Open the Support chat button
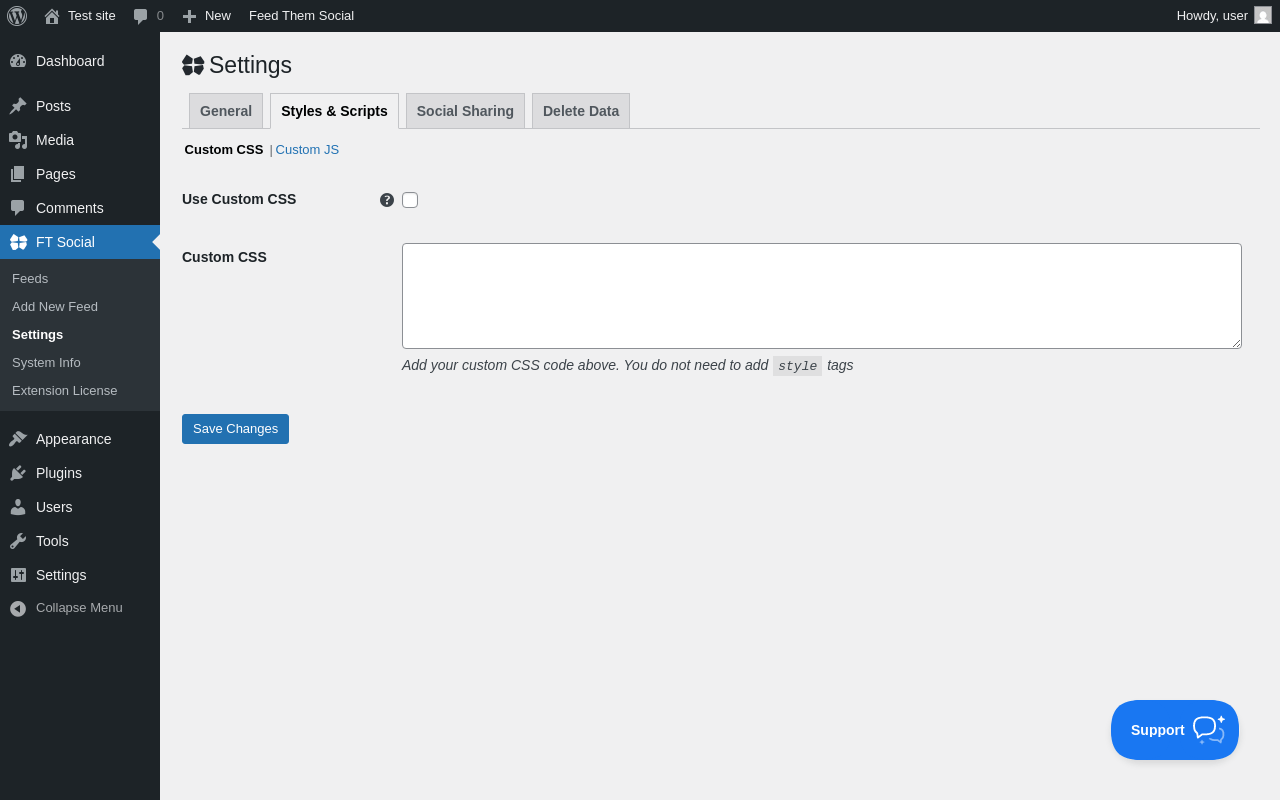Screen dimensions: 1280x800 coord(1175,730)
